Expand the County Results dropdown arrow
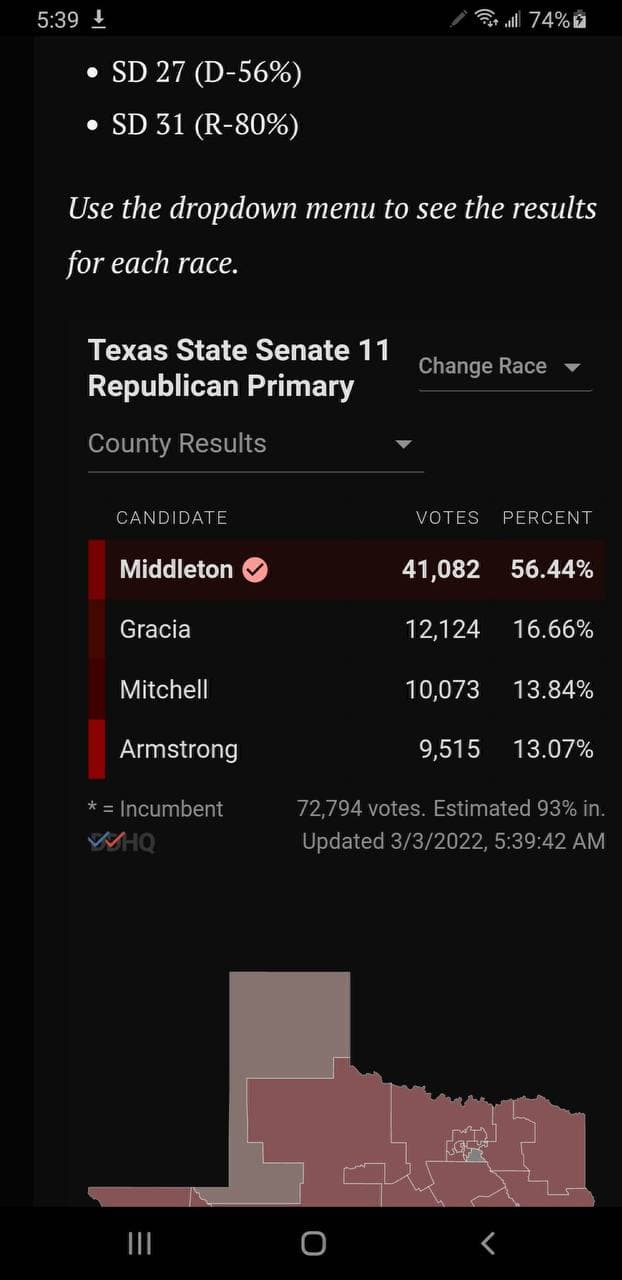This screenshot has height=1280, width=622. pyautogui.click(x=403, y=444)
